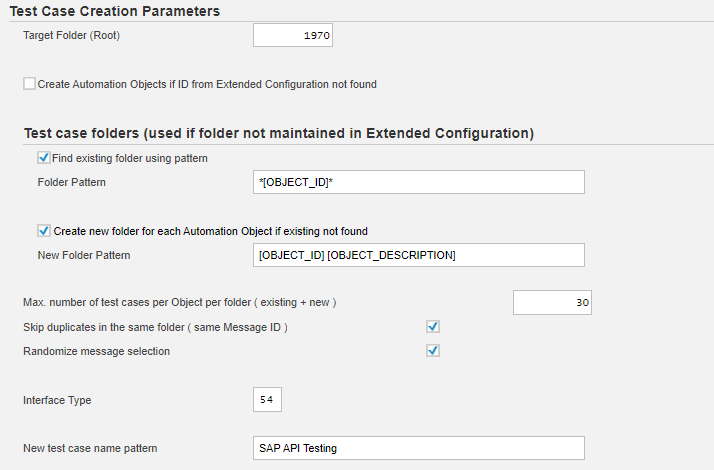Click the Test case folders section heading
This screenshot has height=470, width=714.
[x=278, y=133]
